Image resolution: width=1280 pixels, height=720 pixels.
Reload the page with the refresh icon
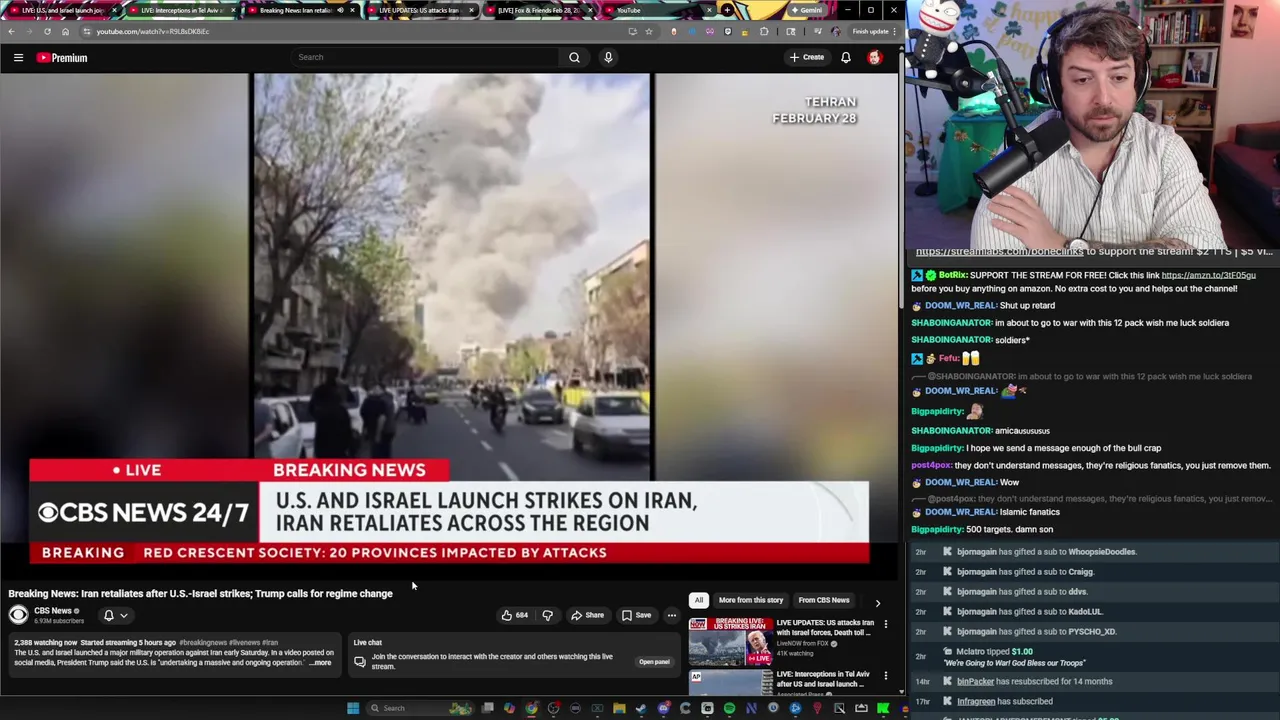tap(47, 31)
